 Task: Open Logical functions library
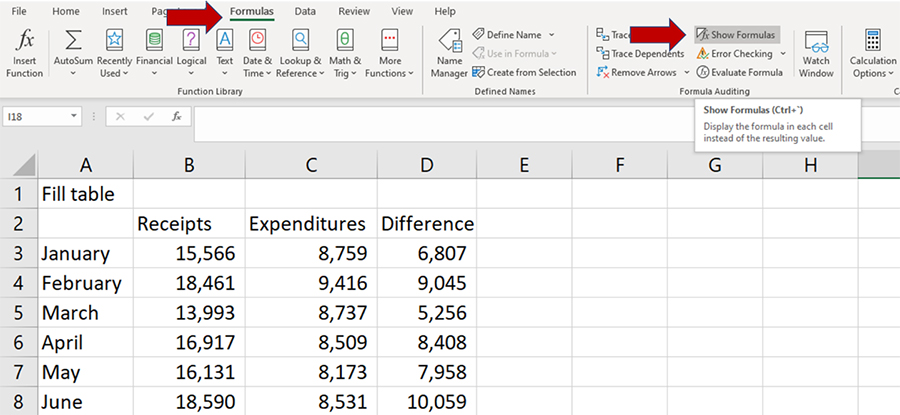(191, 53)
